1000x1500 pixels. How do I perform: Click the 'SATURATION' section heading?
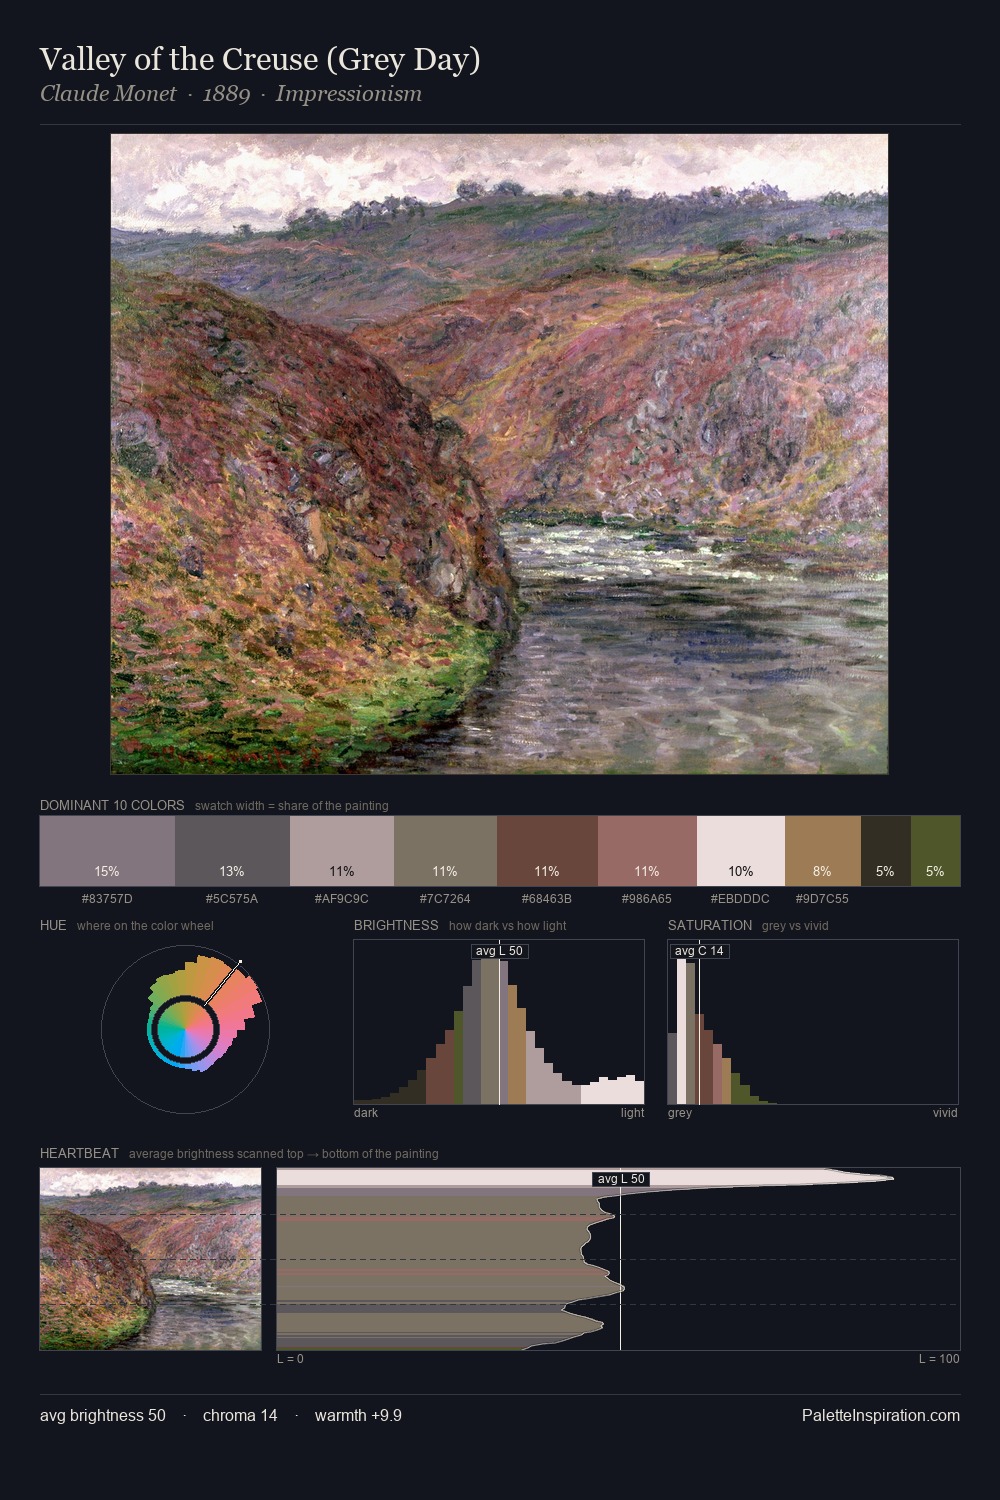pos(710,925)
